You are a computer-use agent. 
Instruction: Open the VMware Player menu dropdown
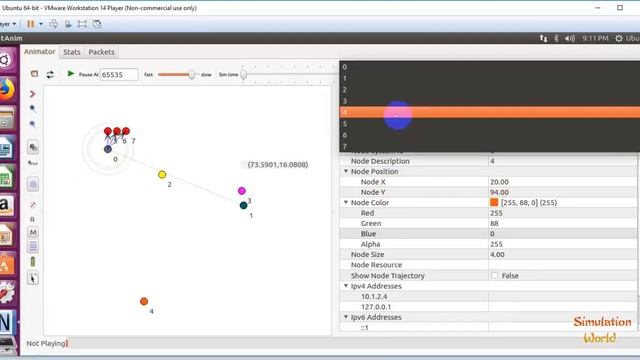coord(8,24)
